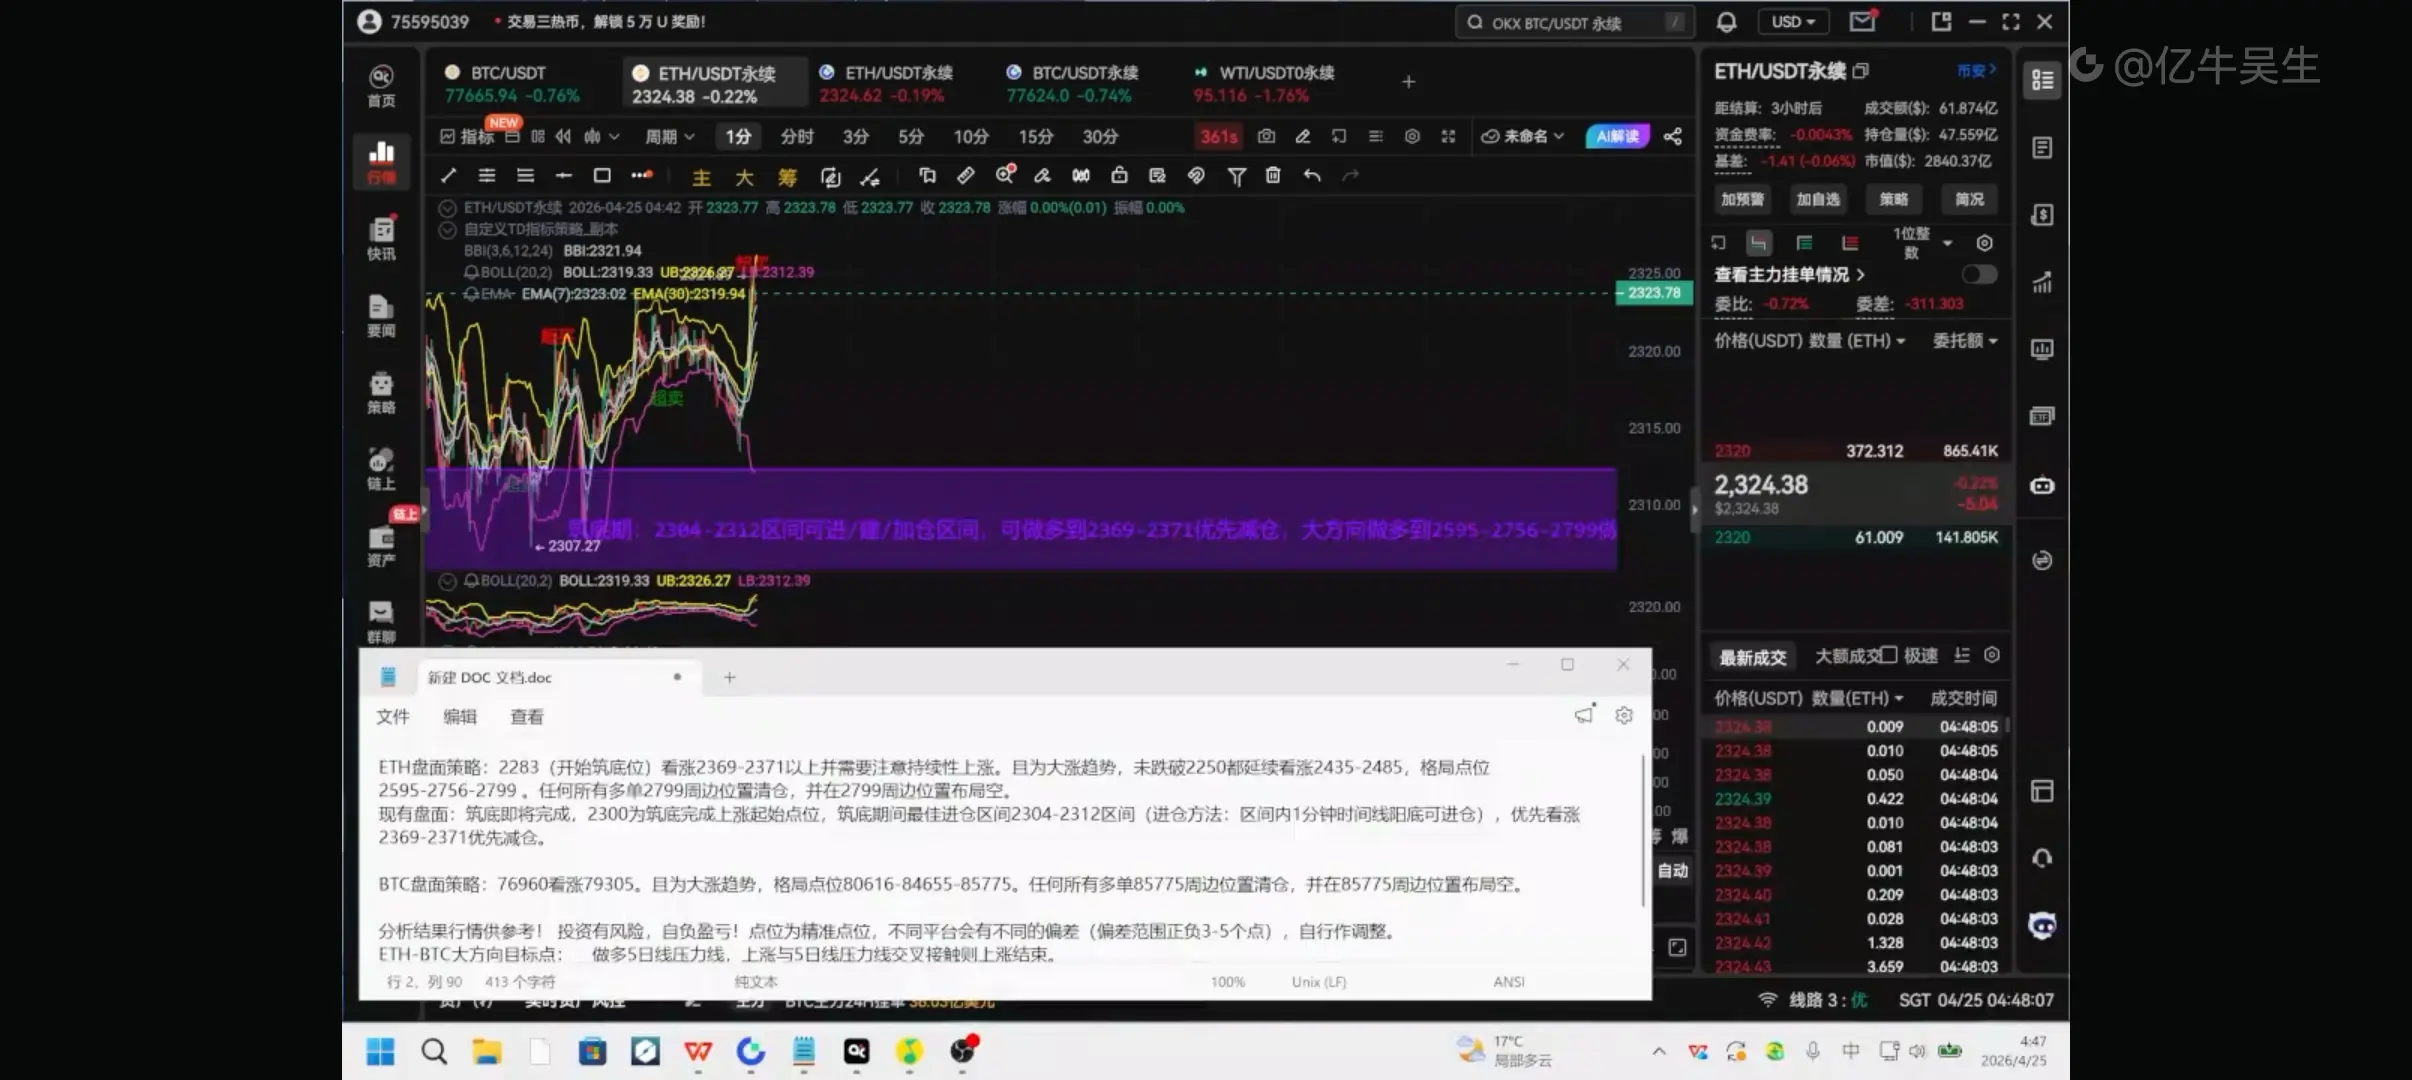The height and width of the screenshot is (1080, 2412).
Task: Open the 编辑 menu in notepad
Action: (460, 716)
